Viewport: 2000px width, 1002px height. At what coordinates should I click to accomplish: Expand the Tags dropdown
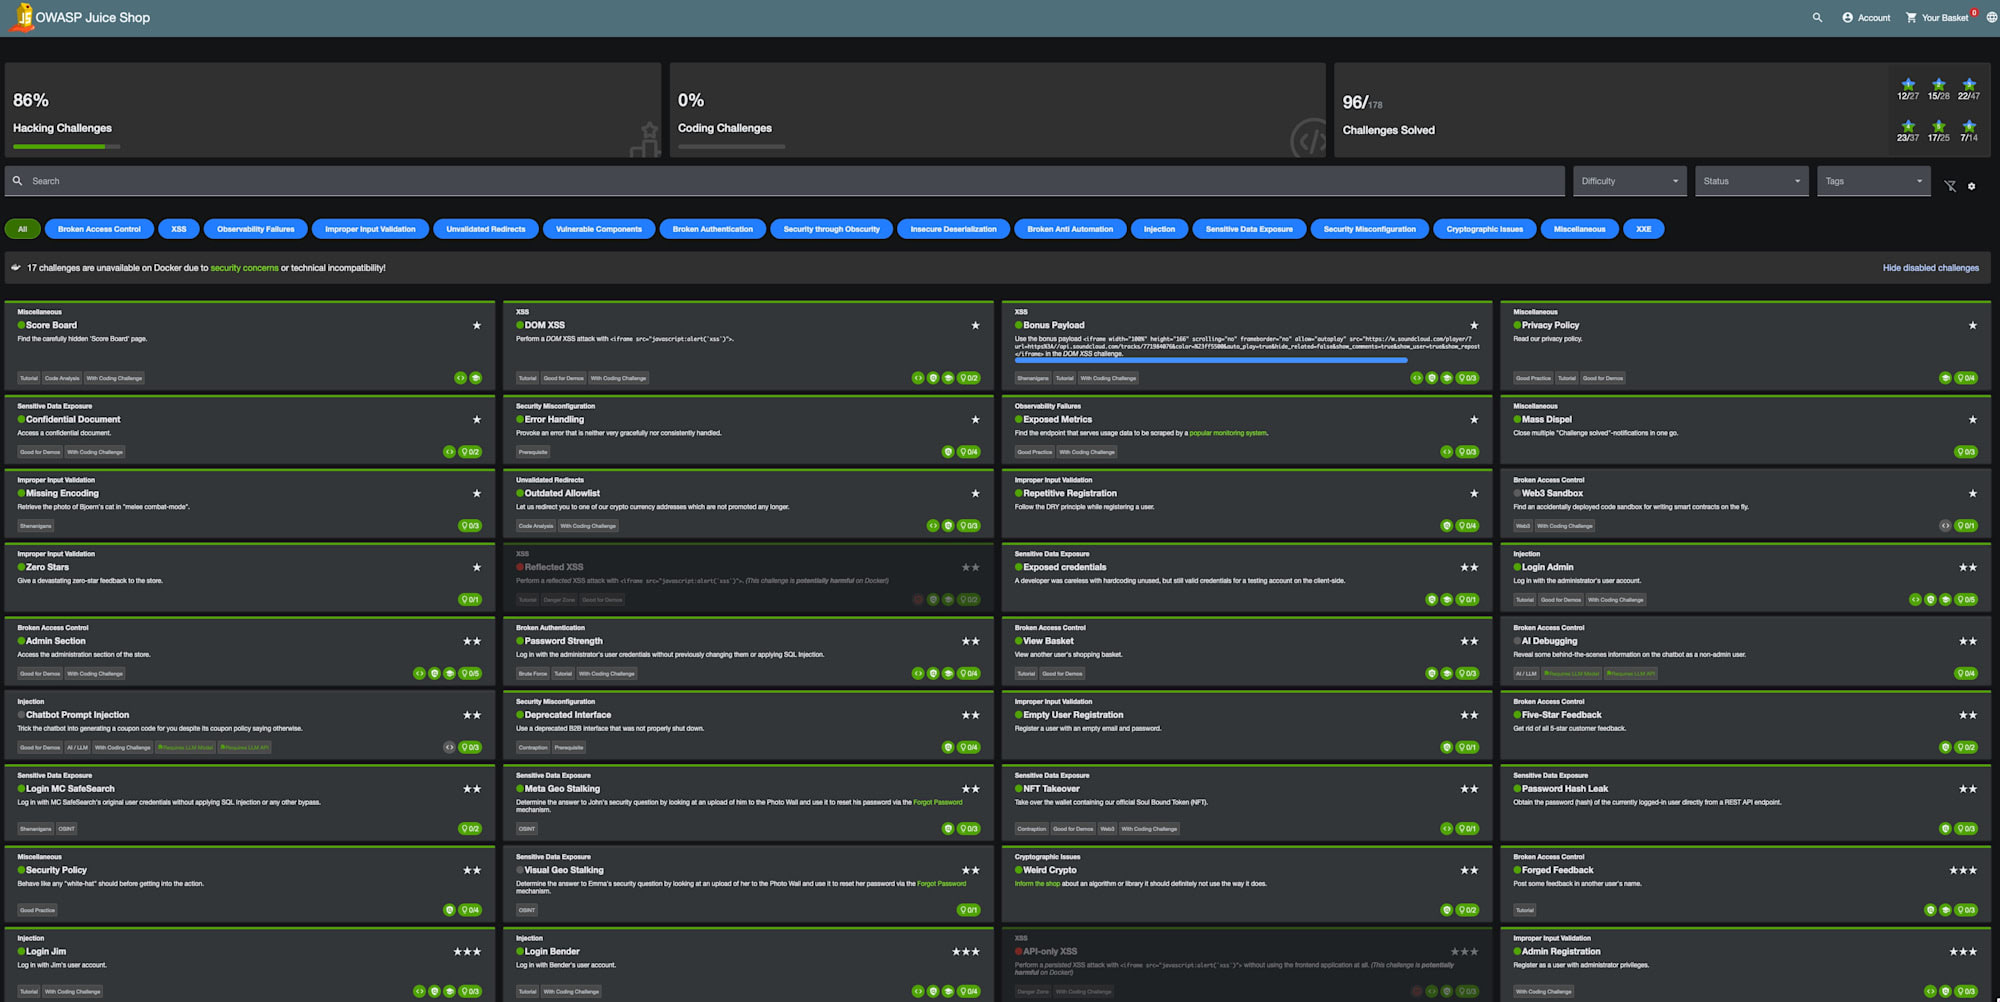1873,181
